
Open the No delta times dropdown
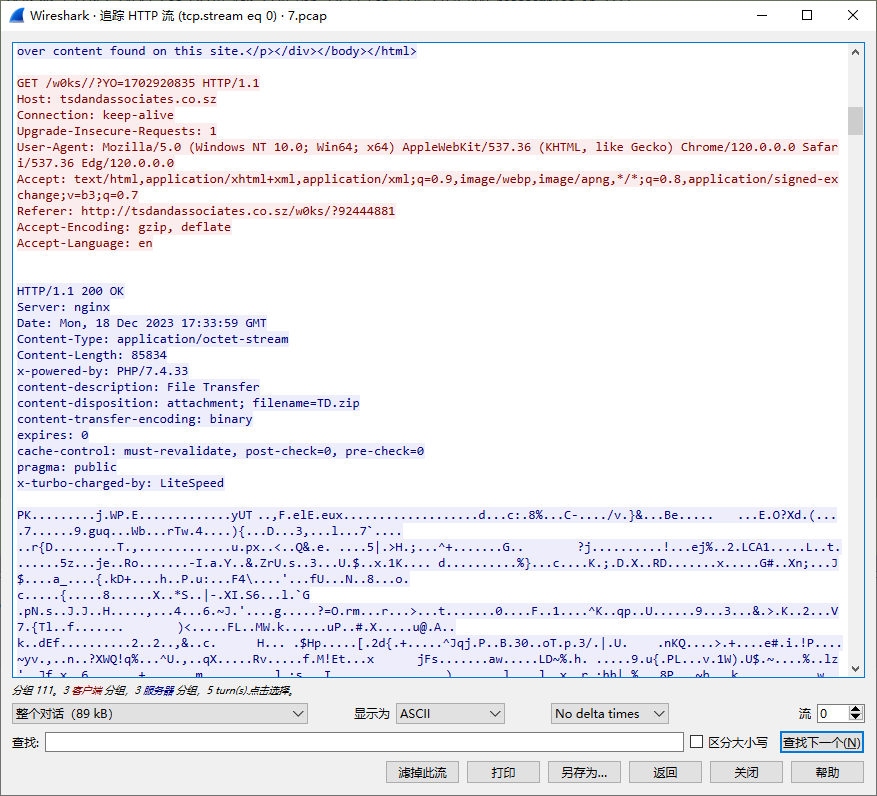click(610, 713)
